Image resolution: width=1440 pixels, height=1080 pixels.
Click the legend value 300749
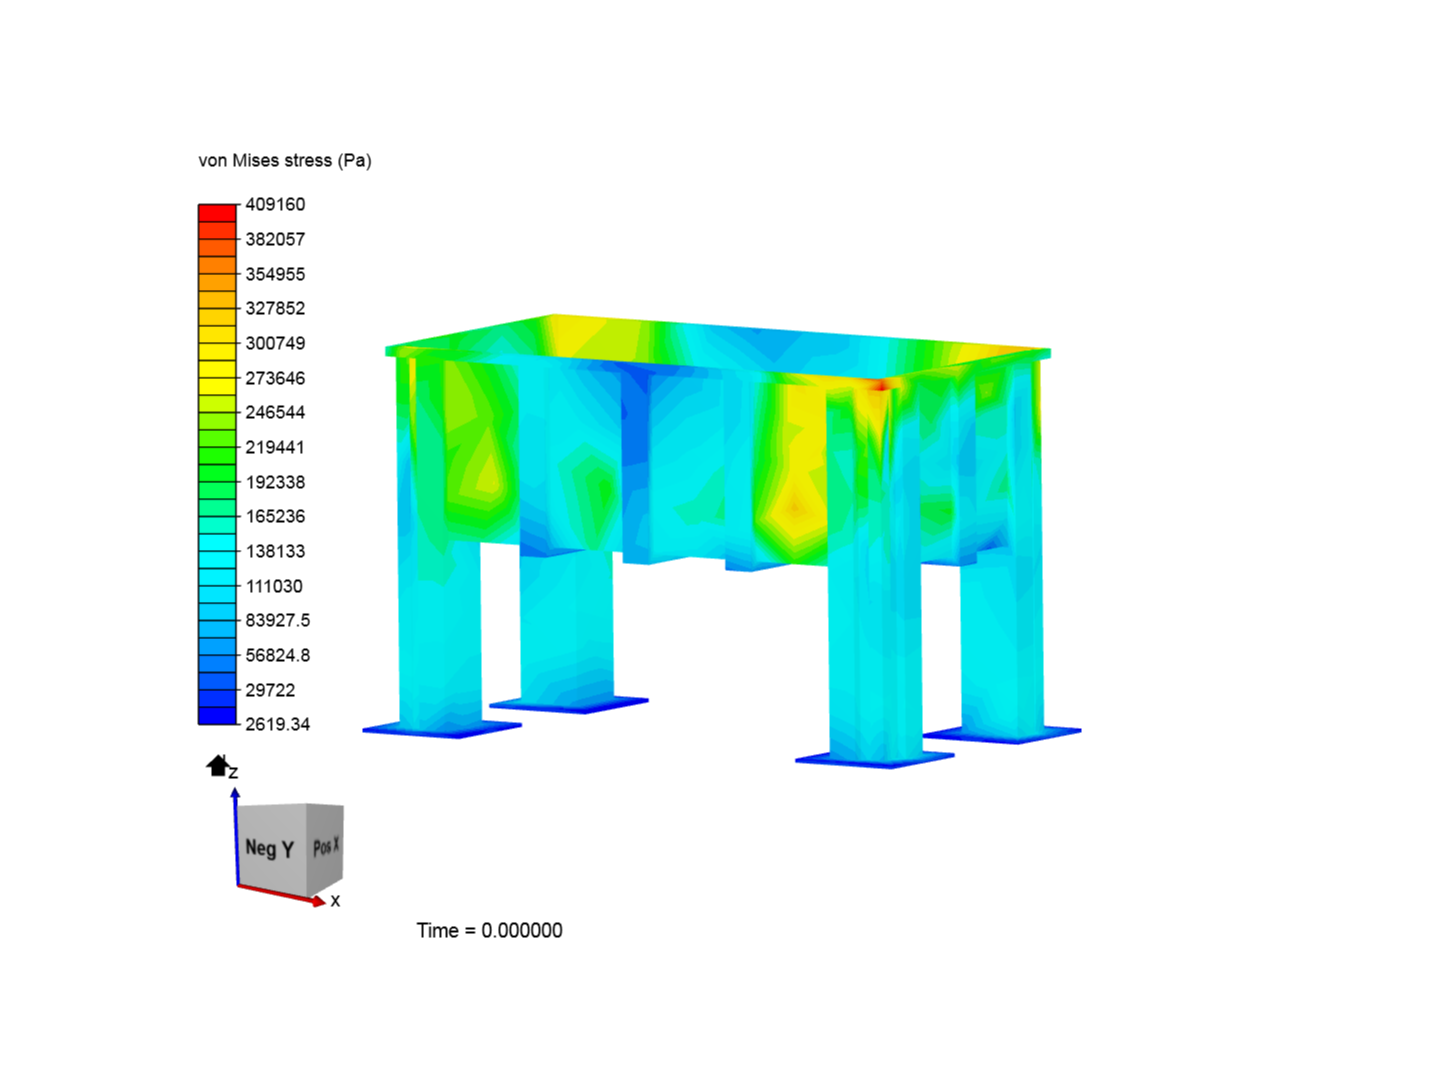[x=275, y=343]
